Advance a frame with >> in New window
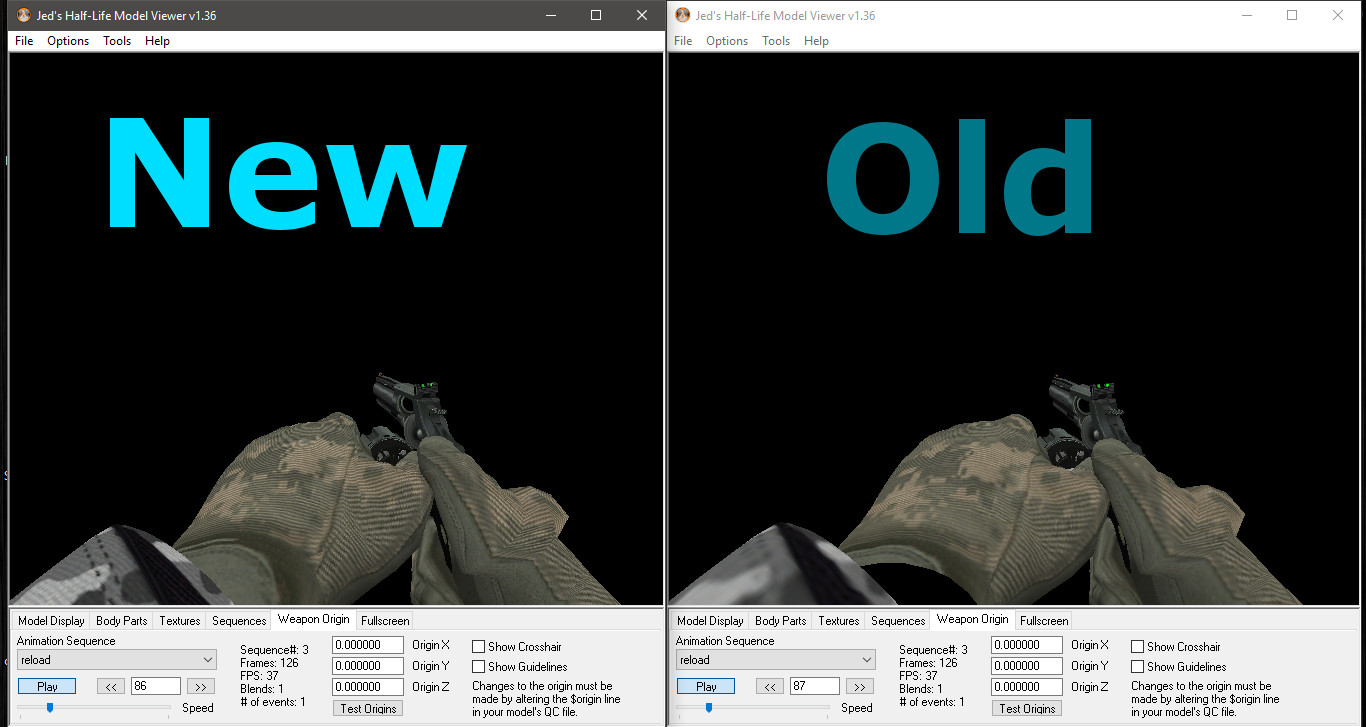 [201, 686]
